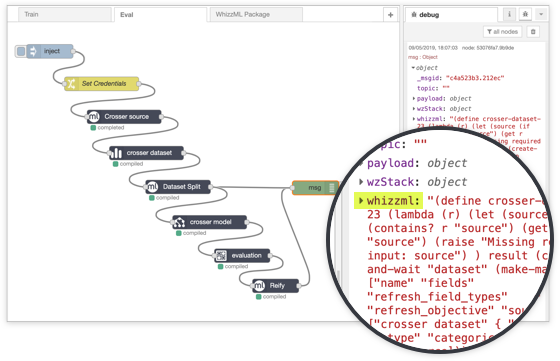This screenshot has width=560, height=361.
Task: Open the sidebar tabs dropdown arrow
Action: (x=541, y=14)
